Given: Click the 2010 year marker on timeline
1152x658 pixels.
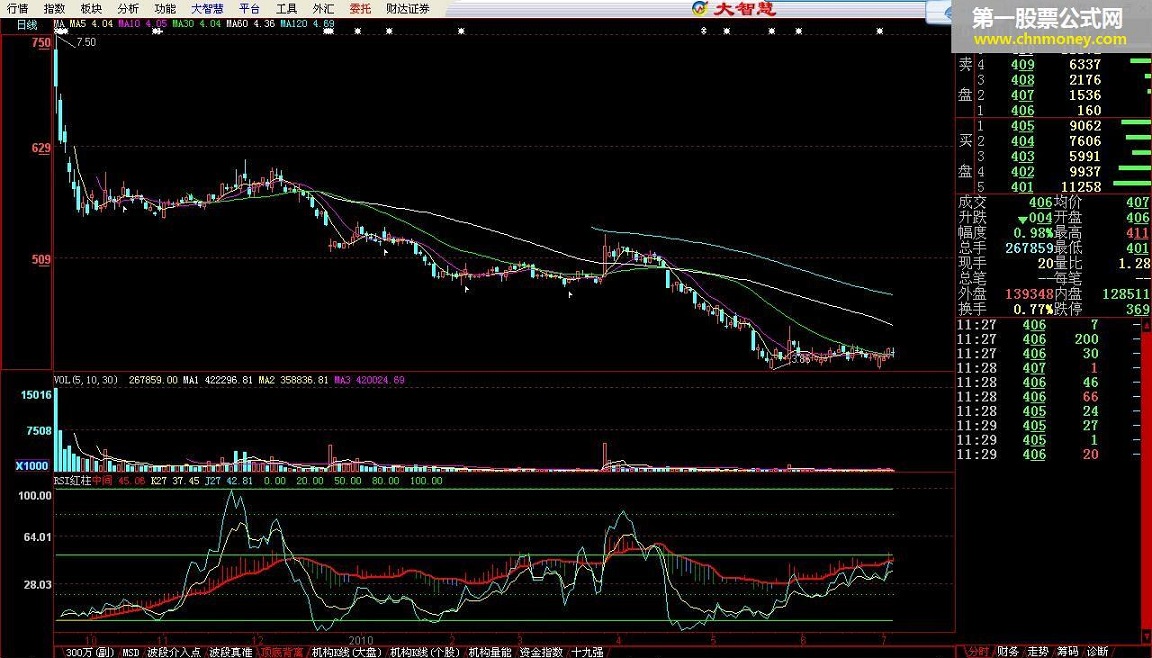Looking at the screenshot, I should pos(361,639).
